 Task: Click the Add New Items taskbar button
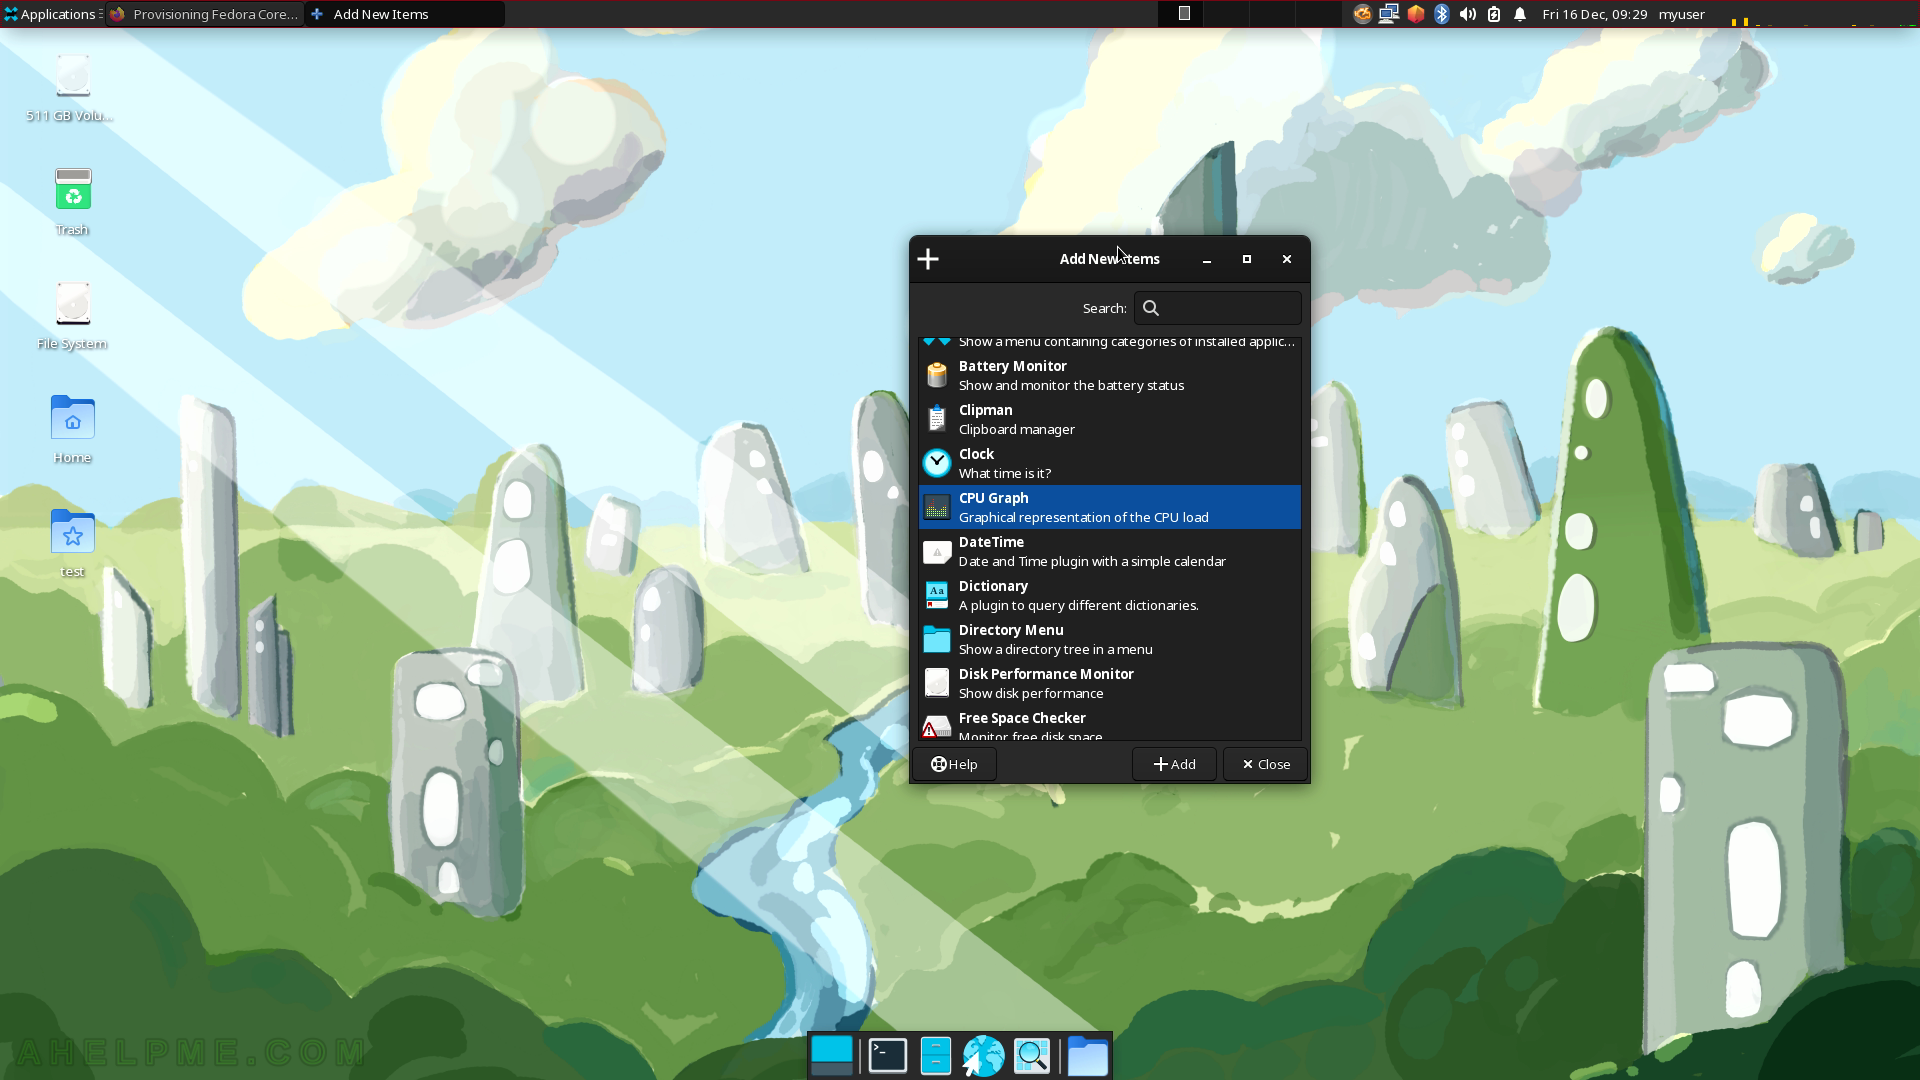tap(405, 14)
